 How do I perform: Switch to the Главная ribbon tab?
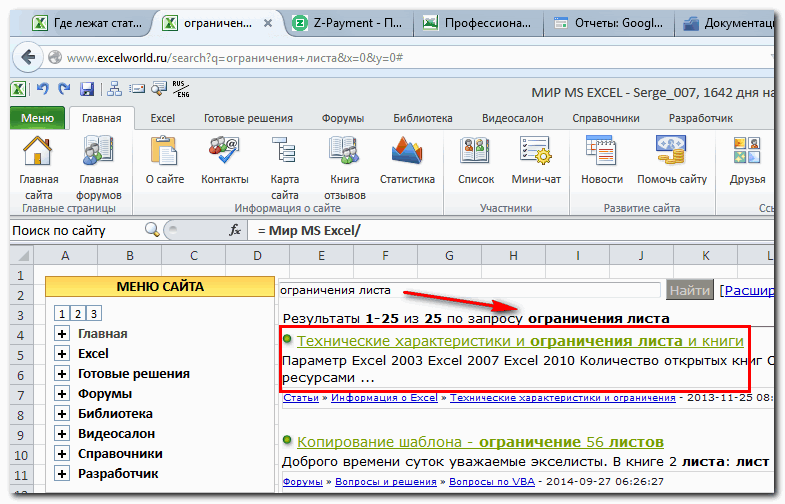(102, 119)
